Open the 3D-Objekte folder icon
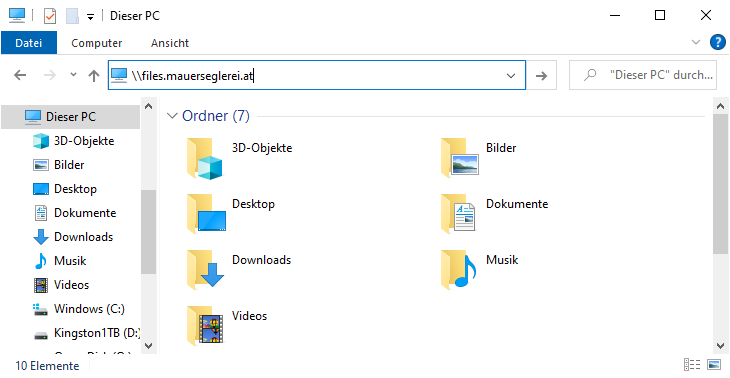 click(x=204, y=158)
